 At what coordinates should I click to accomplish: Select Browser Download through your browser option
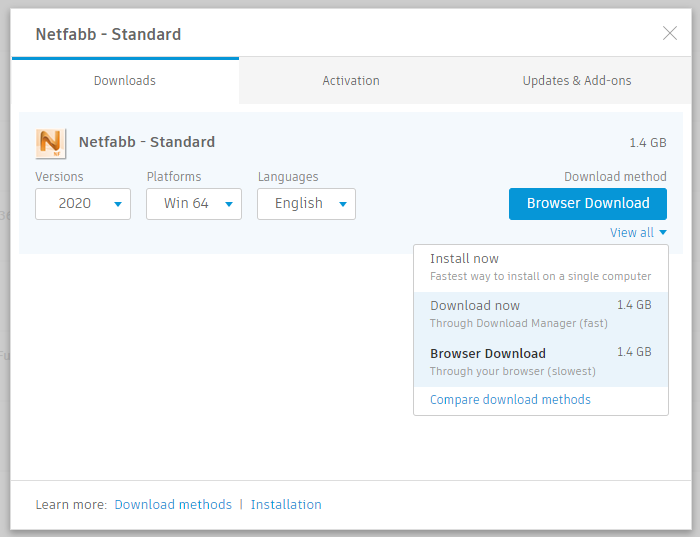541,362
